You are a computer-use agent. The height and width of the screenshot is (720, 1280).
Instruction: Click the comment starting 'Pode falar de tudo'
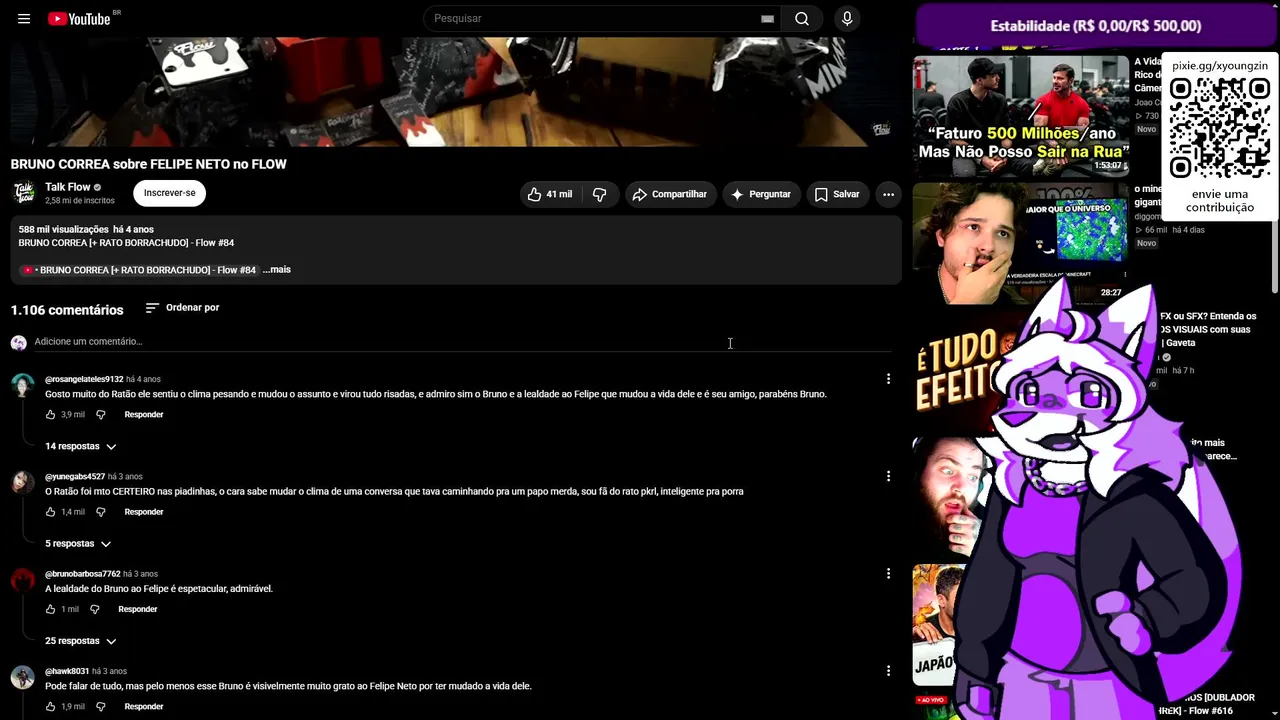pyautogui.click(x=288, y=686)
